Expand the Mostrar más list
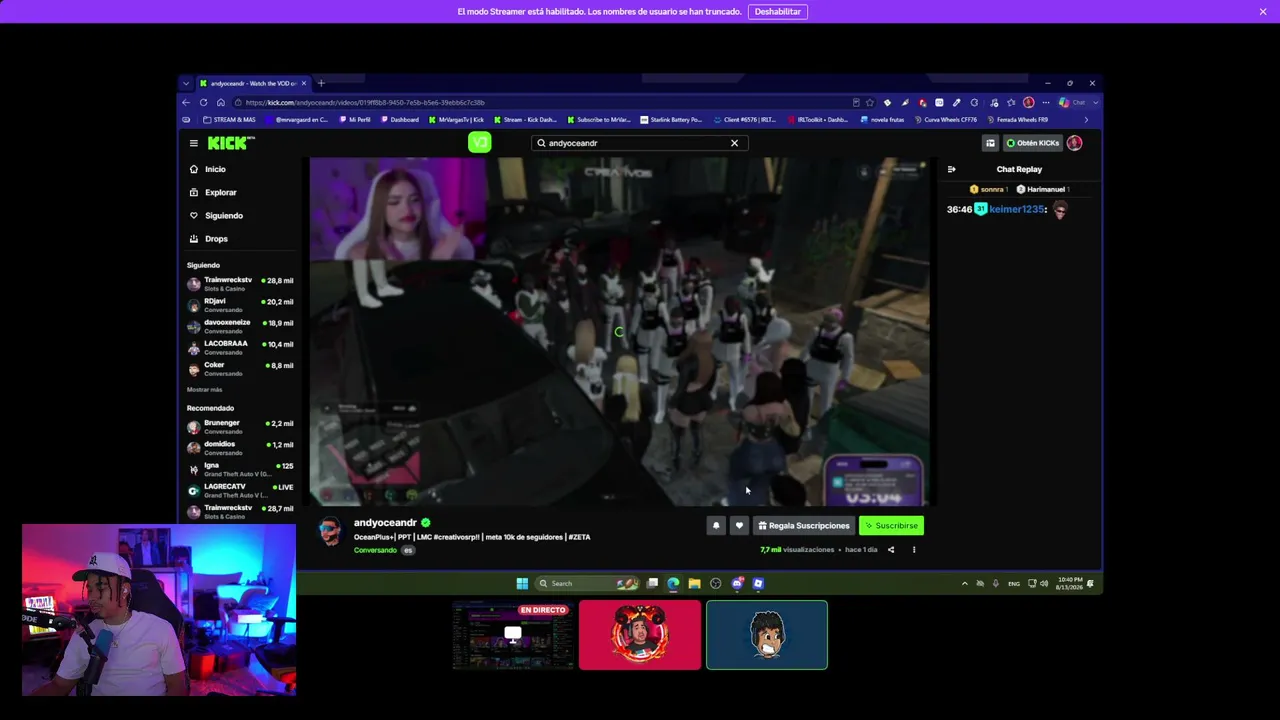Screen dimensions: 1280x720 tap(204, 389)
